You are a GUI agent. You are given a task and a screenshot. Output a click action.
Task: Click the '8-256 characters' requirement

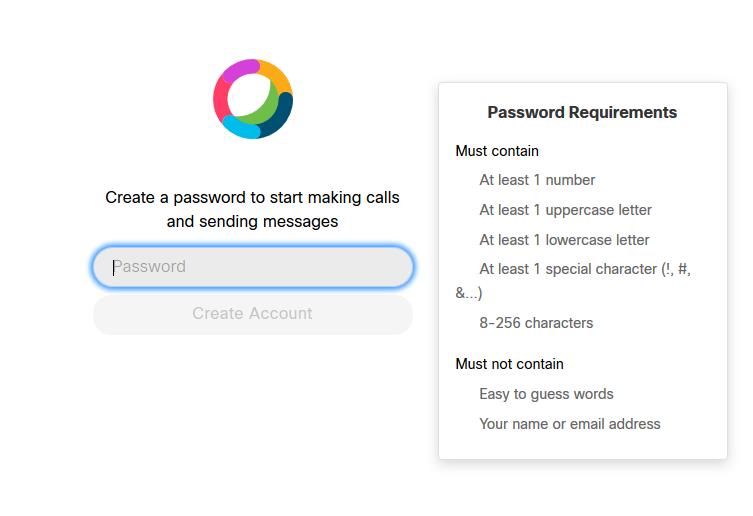click(536, 323)
